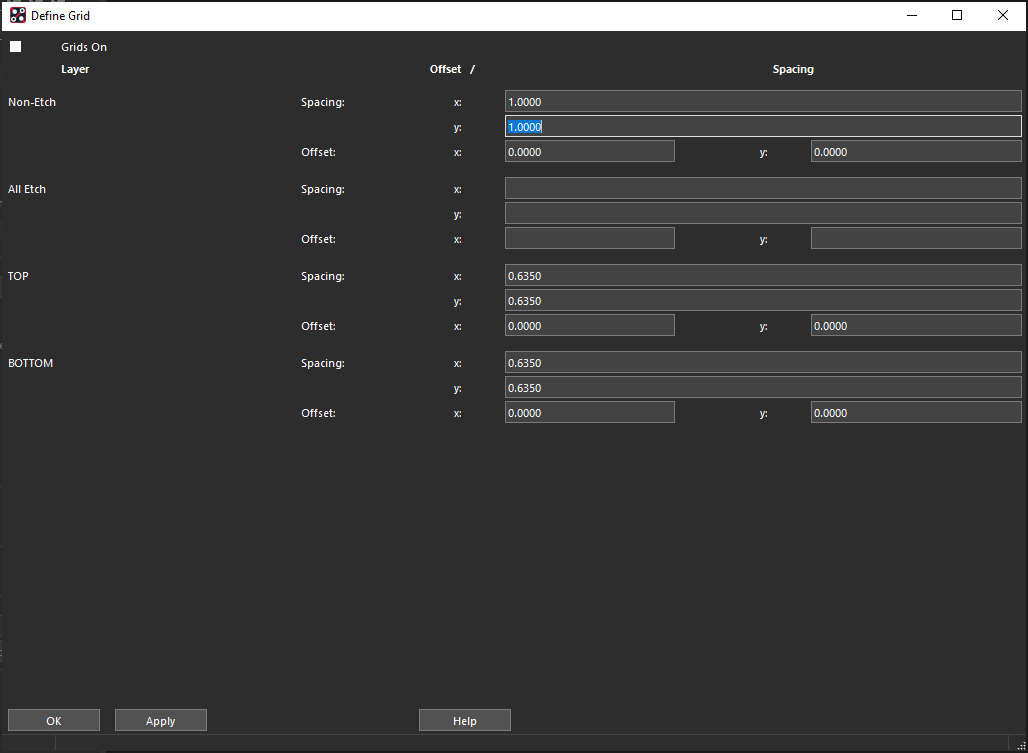The image size is (1028, 753).
Task: Click the resize grip in bottom-right corner
Action: (x=1022, y=747)
